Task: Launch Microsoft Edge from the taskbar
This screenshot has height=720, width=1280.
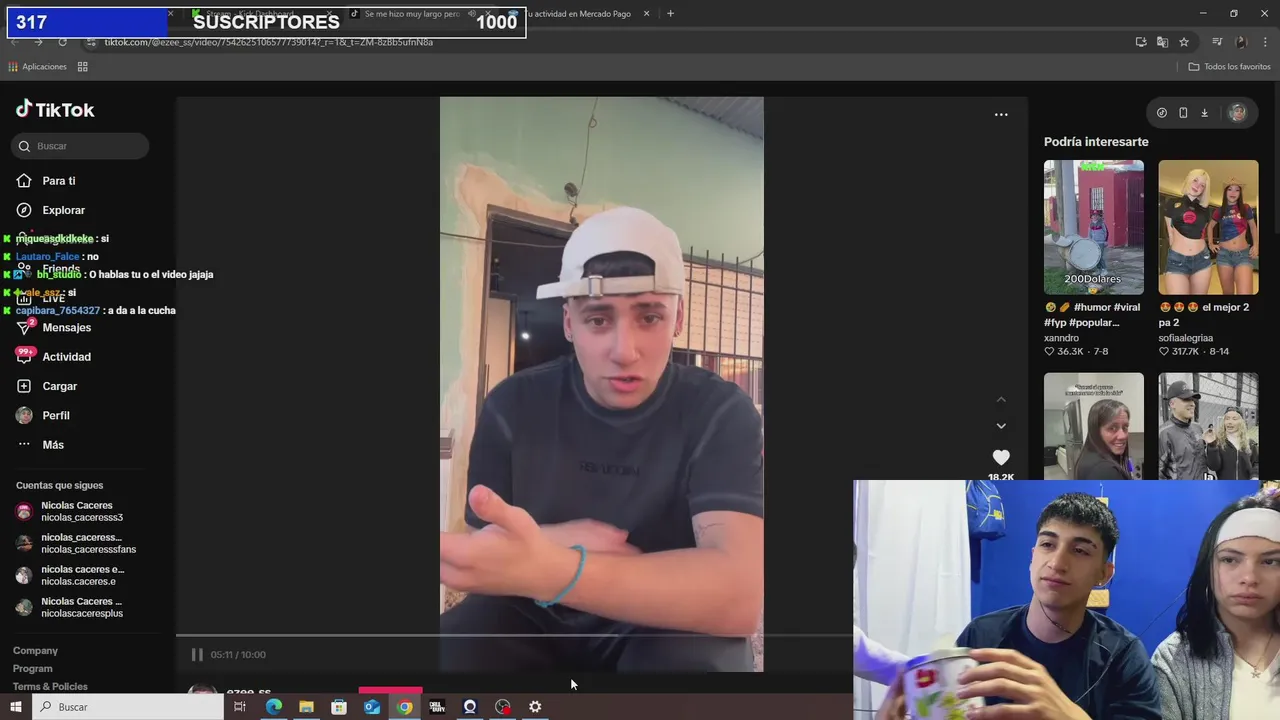Action: (x=273, y=707)
